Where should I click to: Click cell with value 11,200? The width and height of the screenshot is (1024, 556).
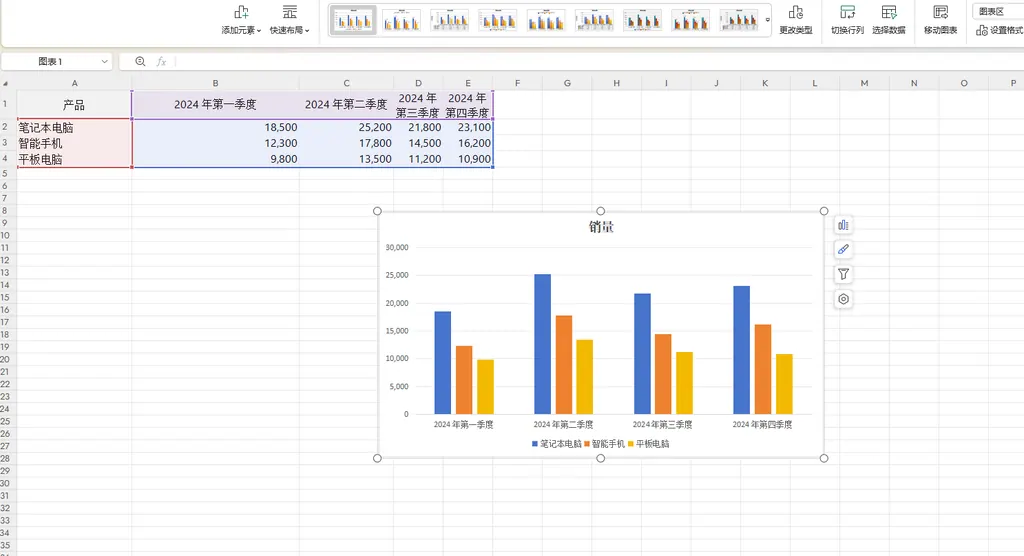tap(419, 159)
